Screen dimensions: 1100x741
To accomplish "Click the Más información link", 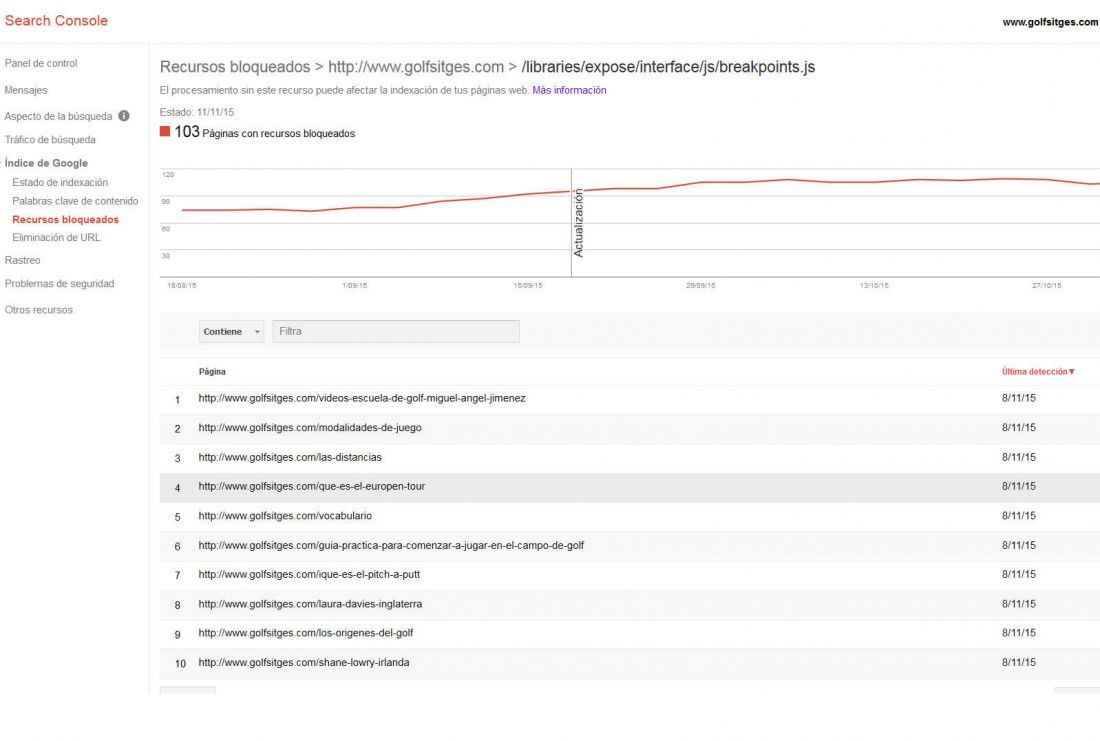I will point(569,90).
